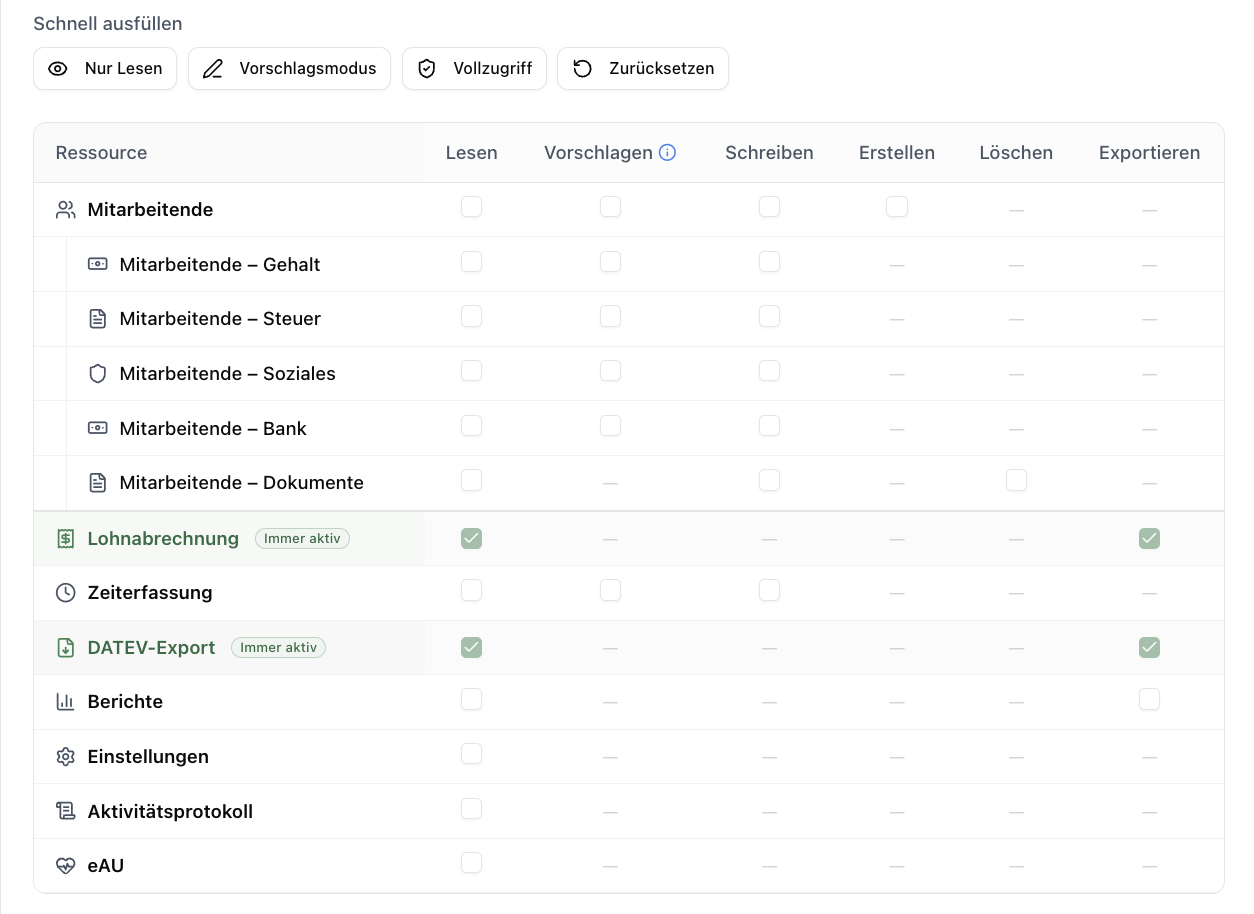Enable Lesen for Aktivitätsprotokoll

point(471,808)
